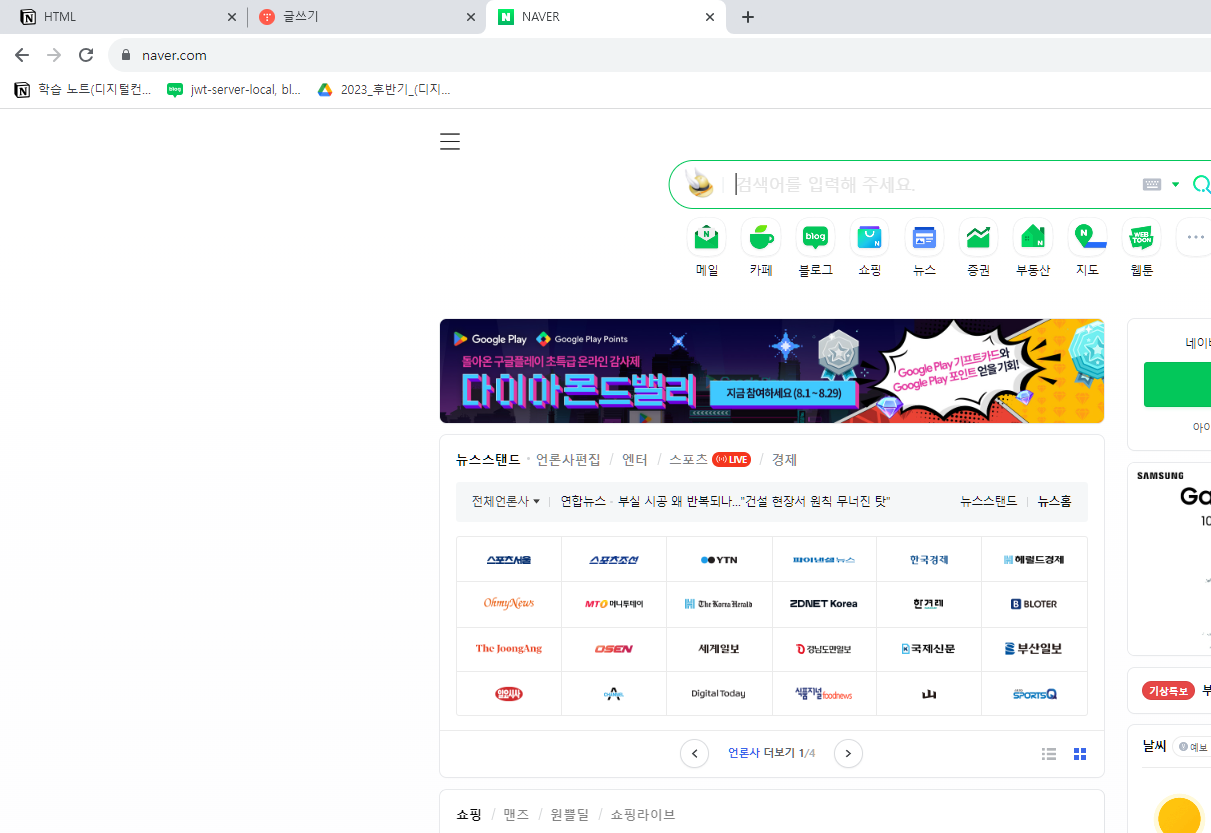This screenshot has width=1211, height=833.
Task: Open the on-screen keyboard icon in search box
Action: (1152, 184)
